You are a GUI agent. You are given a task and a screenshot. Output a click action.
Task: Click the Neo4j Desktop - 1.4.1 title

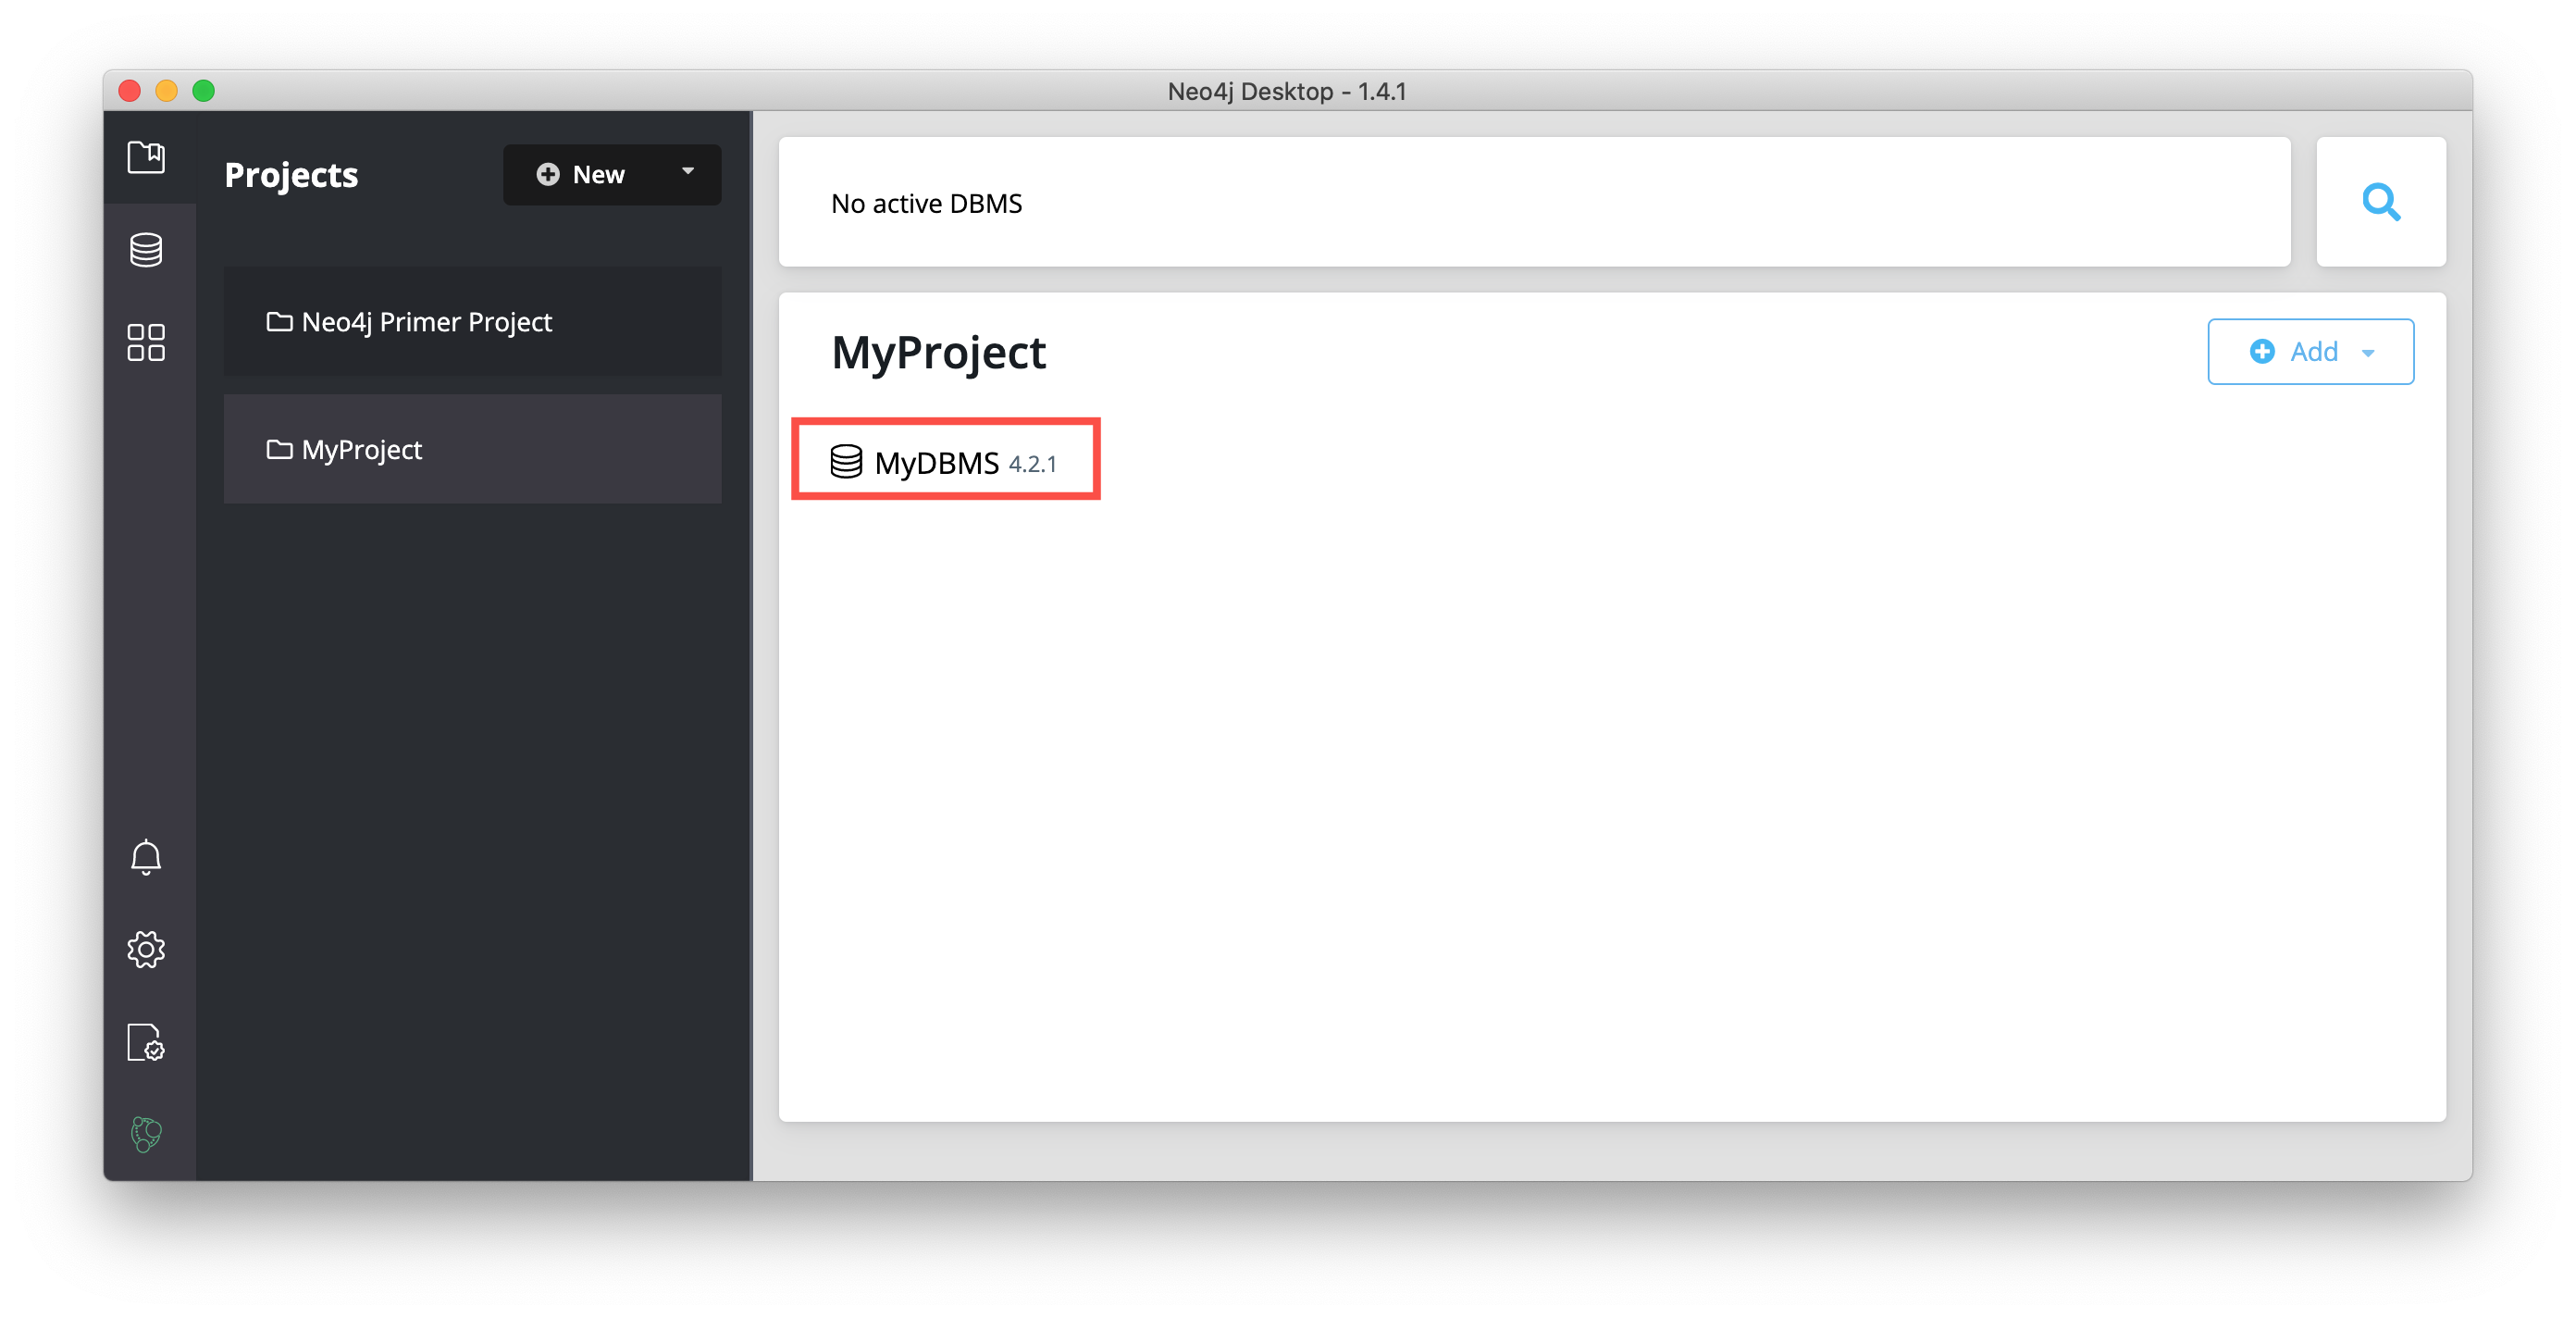[x=1287, y=91]
